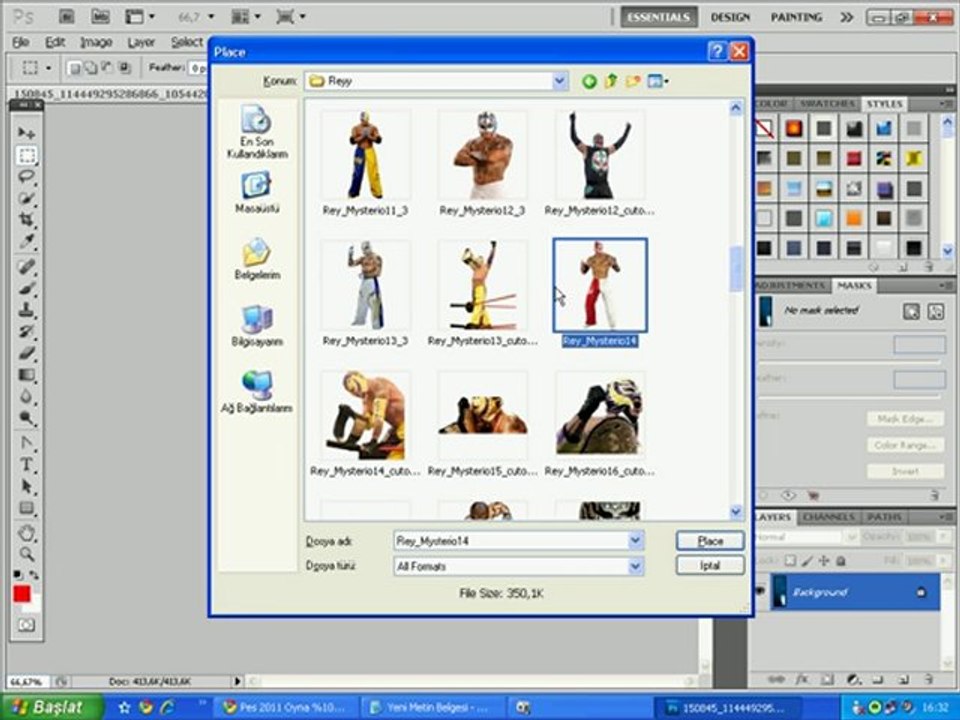Screen dimensions: 960x720
Task: Expand the Dosya adı dropdown arrow
Action: [636, 541]
